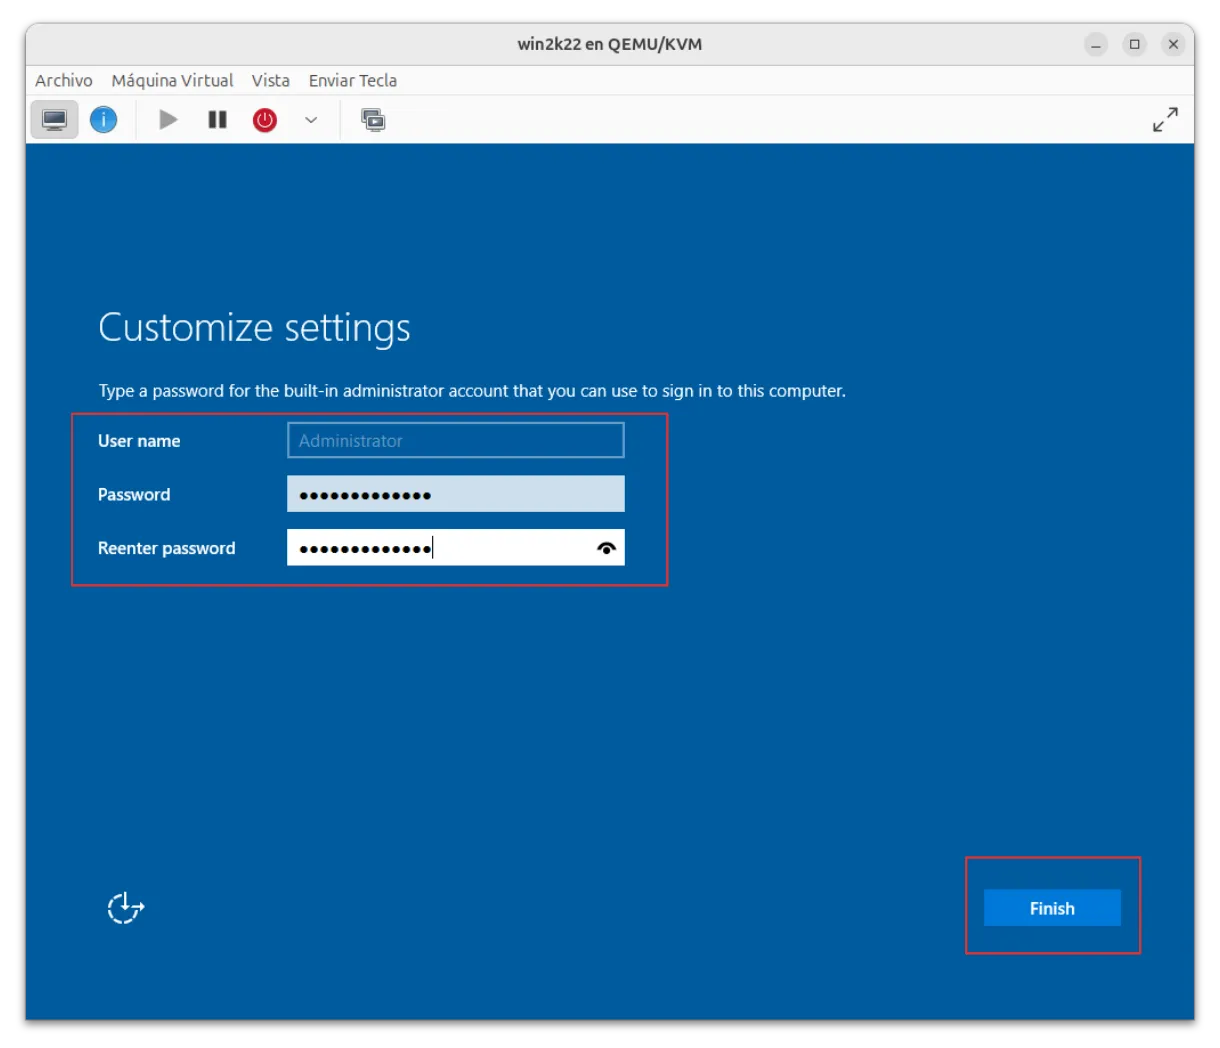Click the red power shutdown icon
1220x1048 pixels.
[265, 120]
